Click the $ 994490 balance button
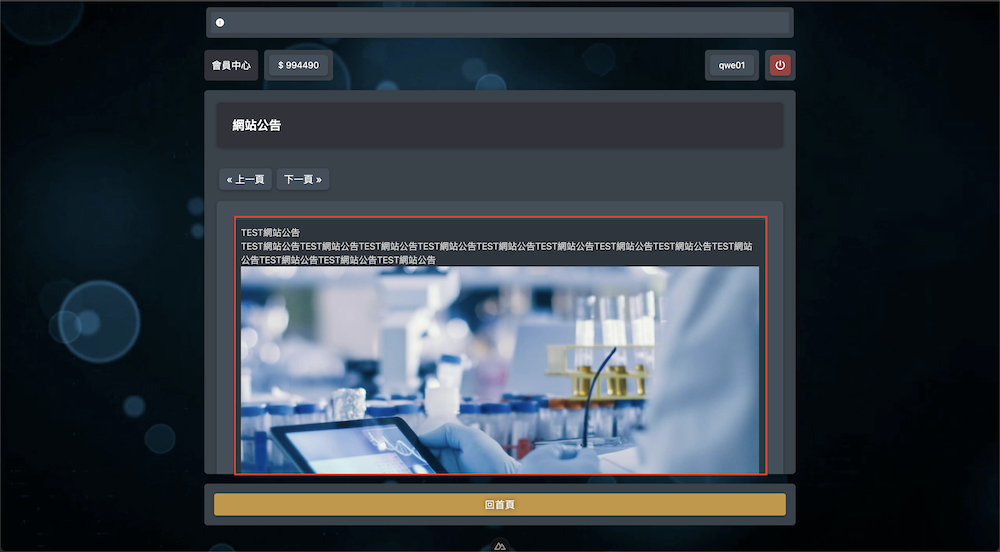This screenshot has height=552, width=1000. (x=298, y=65)
